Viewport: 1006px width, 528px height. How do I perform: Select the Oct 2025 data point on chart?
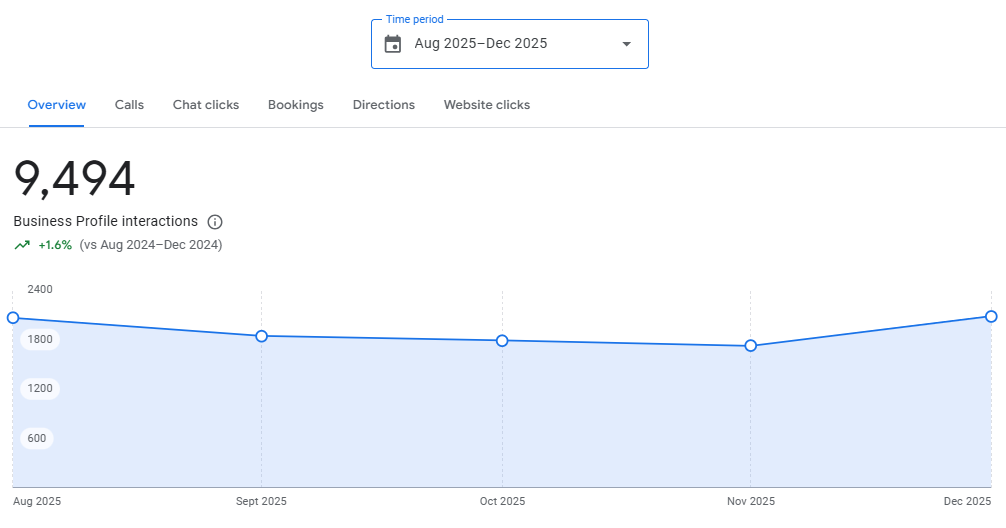point(502,341)
